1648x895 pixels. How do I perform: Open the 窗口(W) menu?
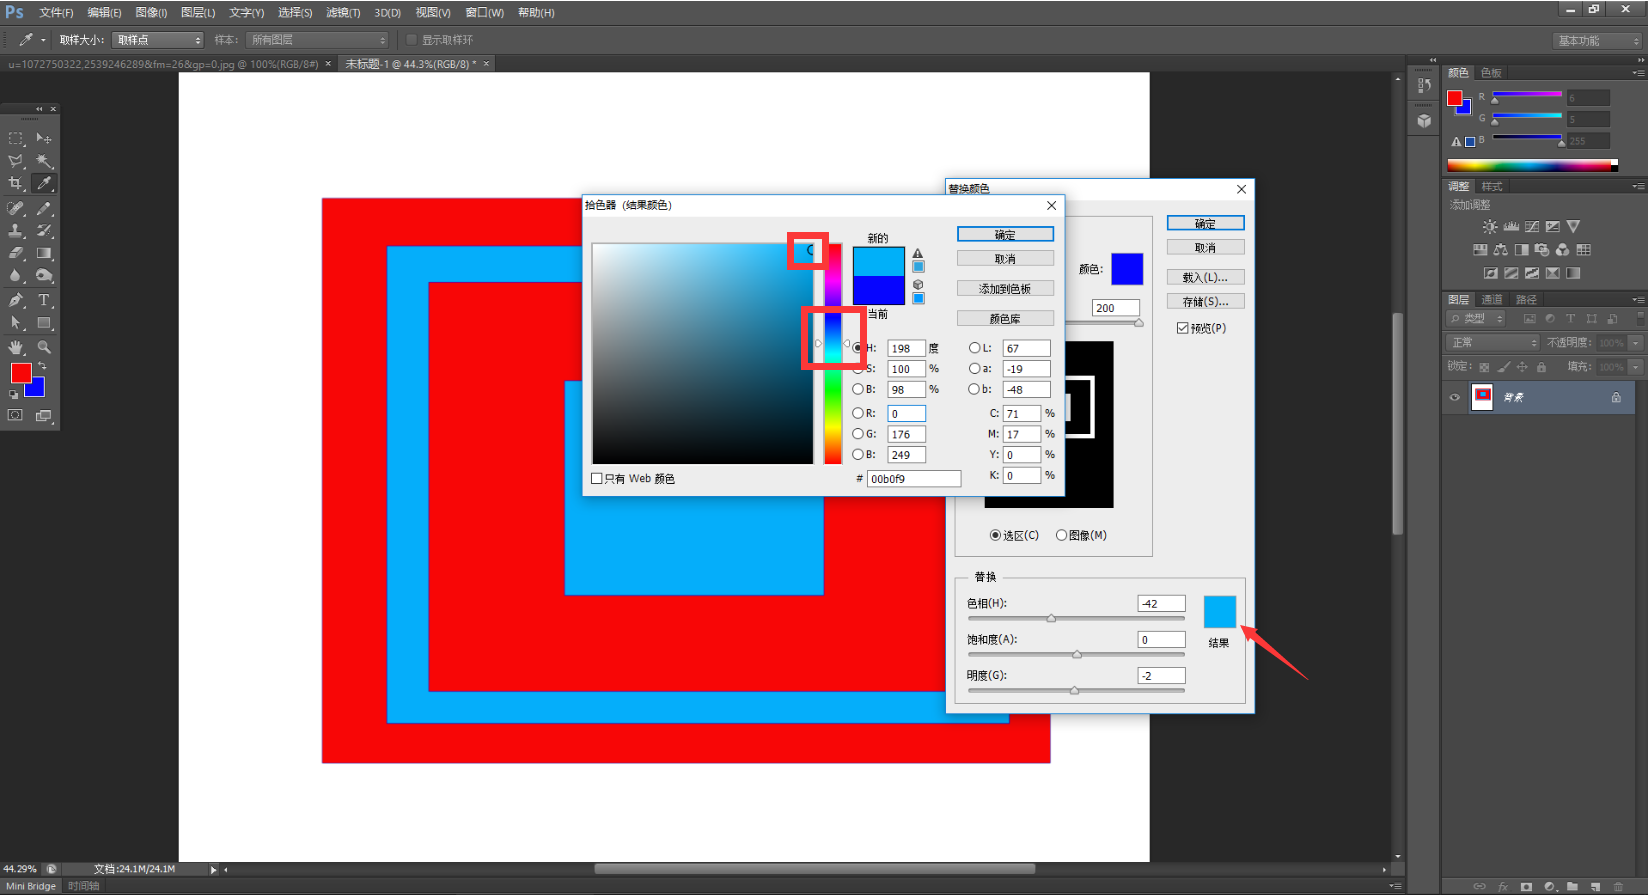click(484, 13)
